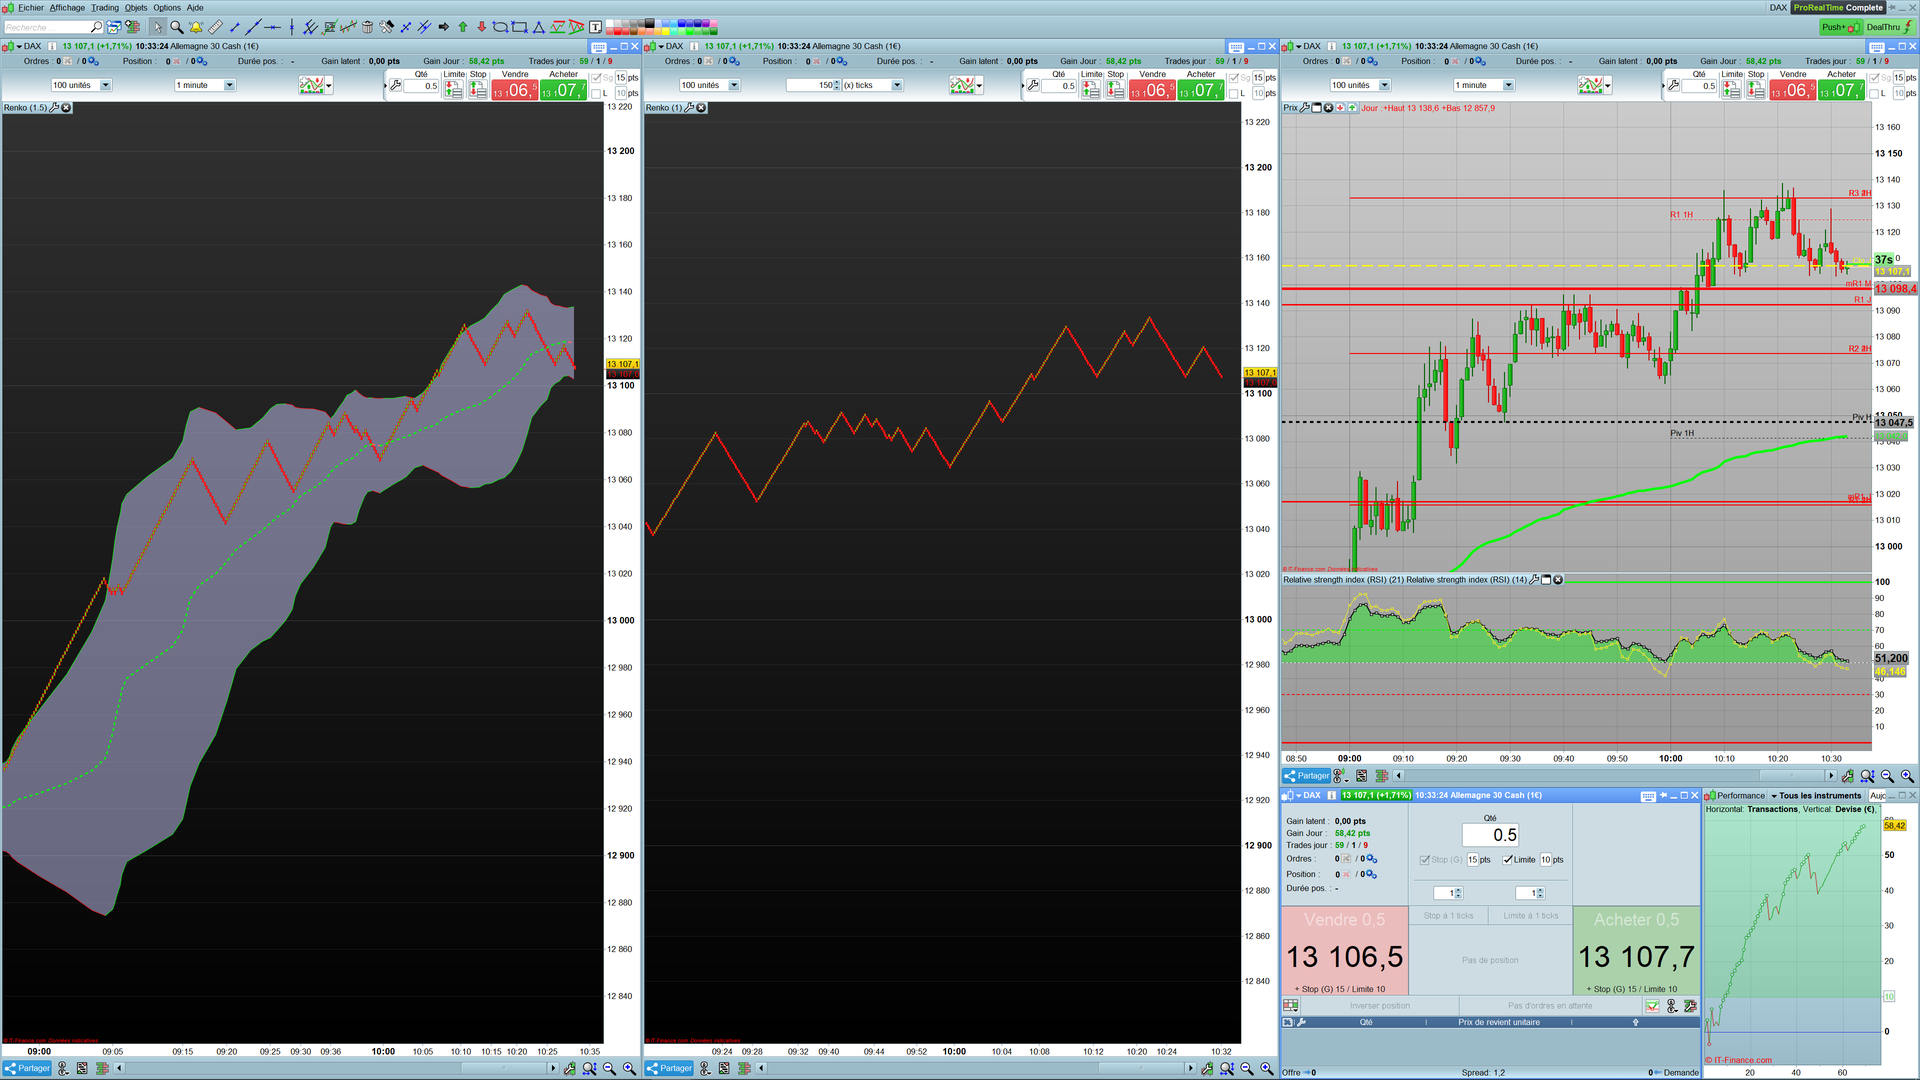Open Renko (1.5) indicator wrench settings
This screenshot has height=1080, width=1920.
coord(55,108)
